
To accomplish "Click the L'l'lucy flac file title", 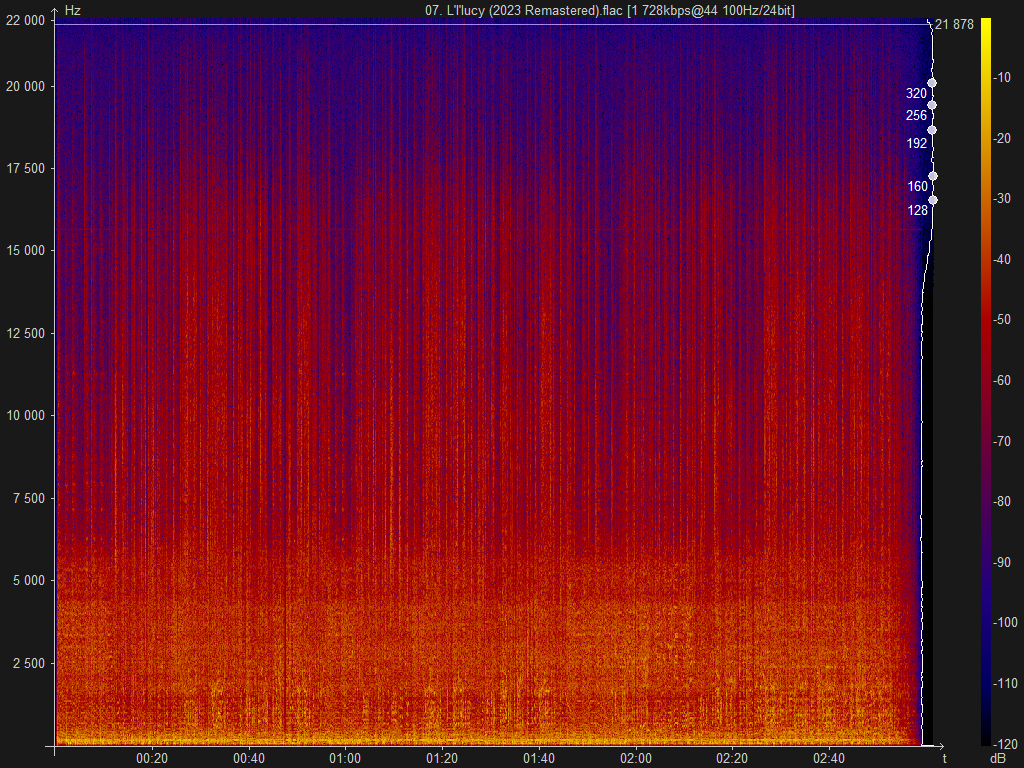I will click(x=610, y=10).
